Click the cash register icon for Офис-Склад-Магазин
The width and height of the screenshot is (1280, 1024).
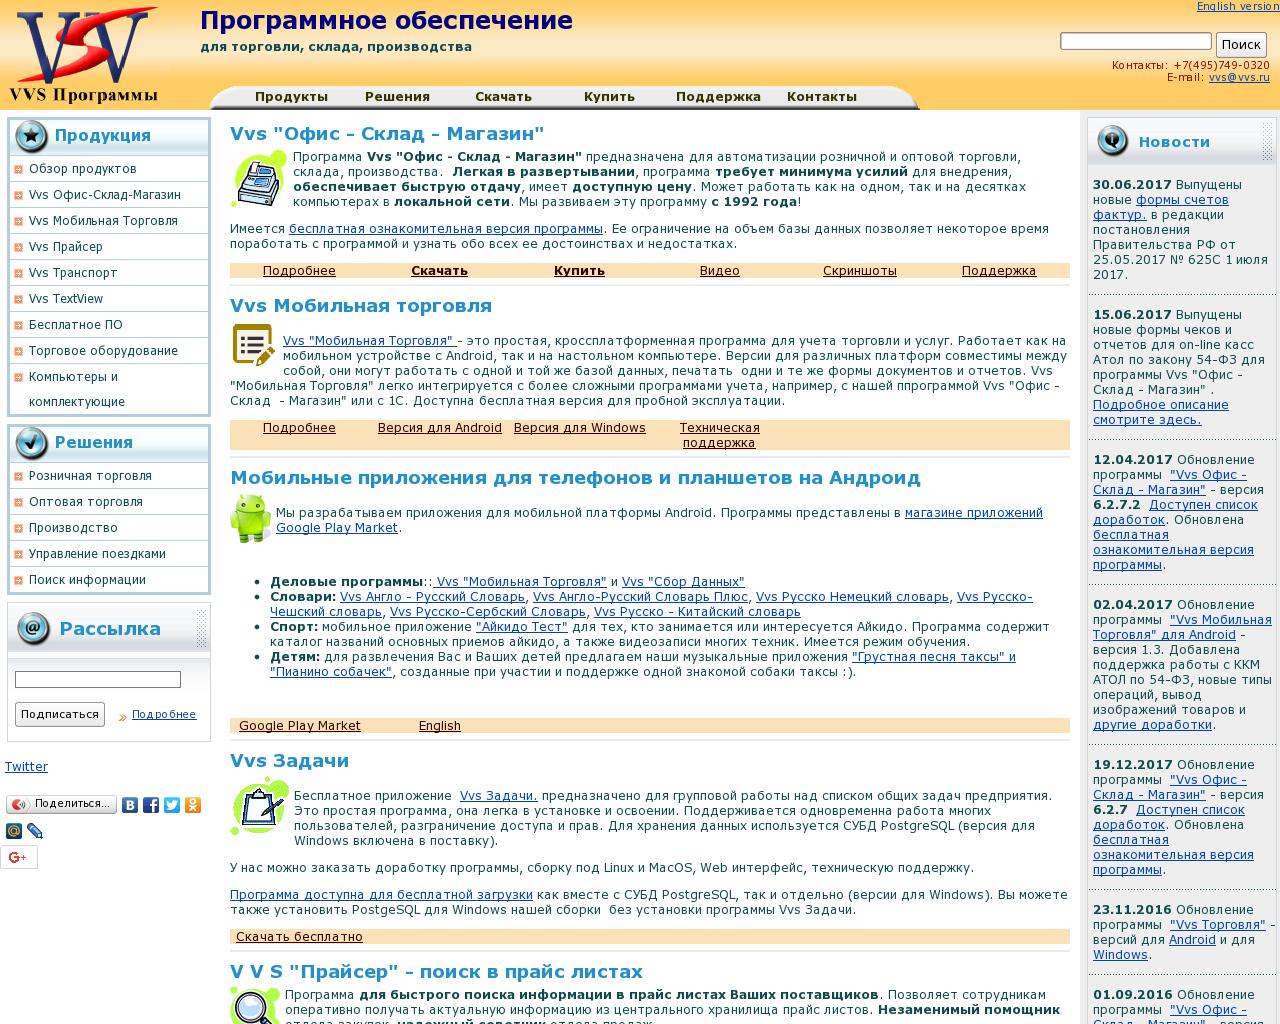pyautogui.click(x=259, y=179)
